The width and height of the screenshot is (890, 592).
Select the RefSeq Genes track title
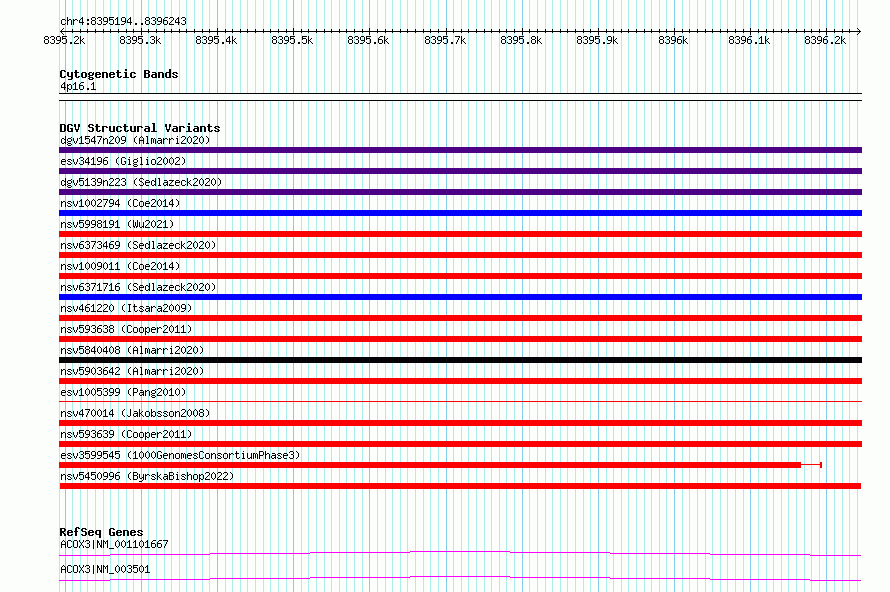point(101,532)
